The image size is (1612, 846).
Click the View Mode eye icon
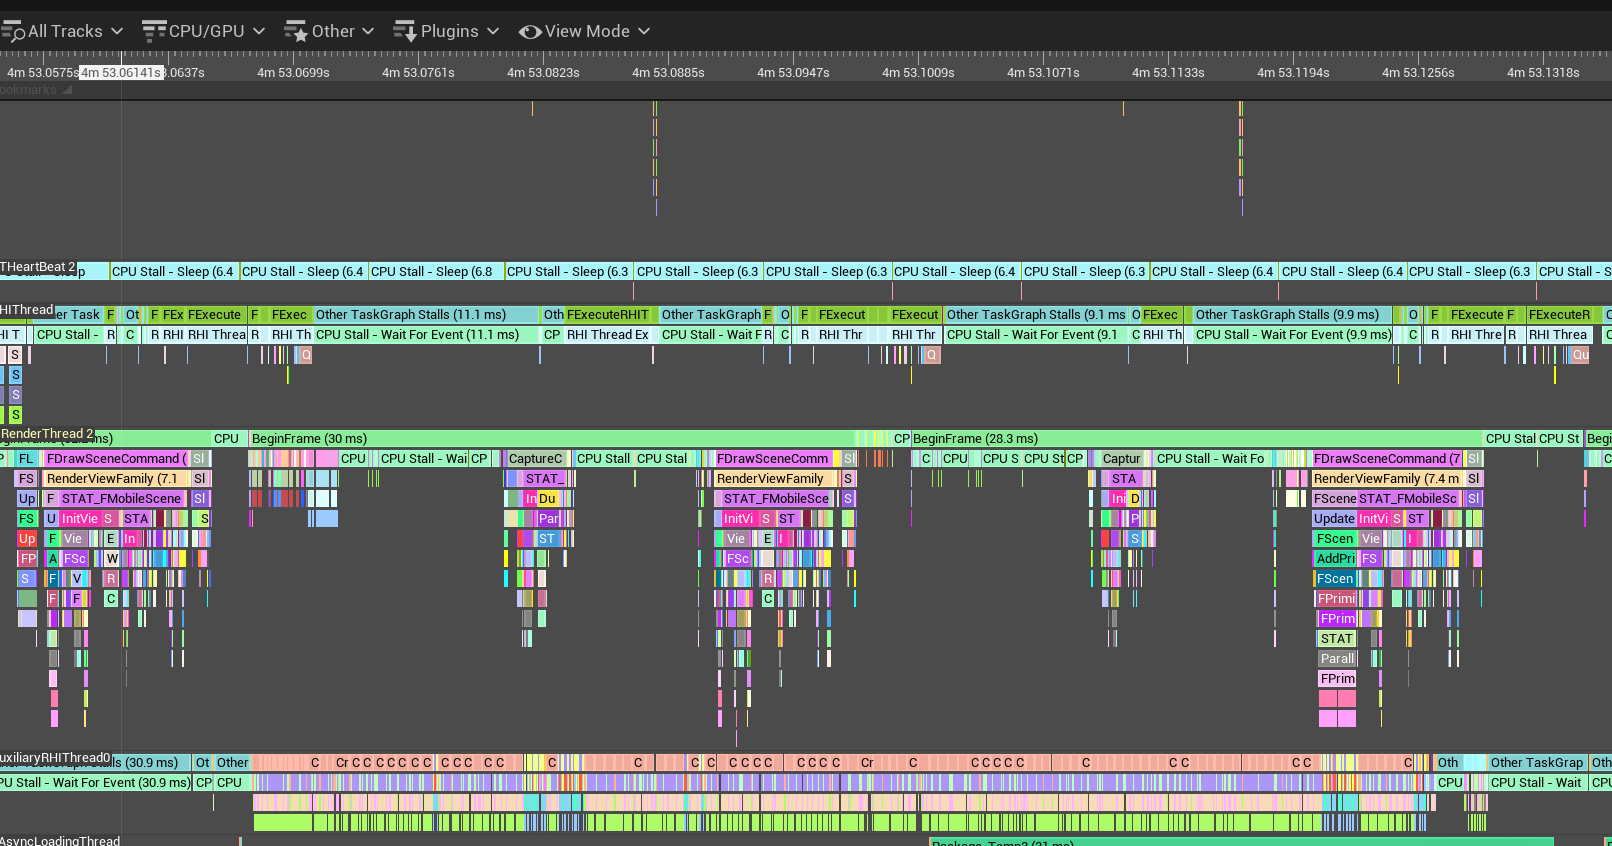[530, 32]
